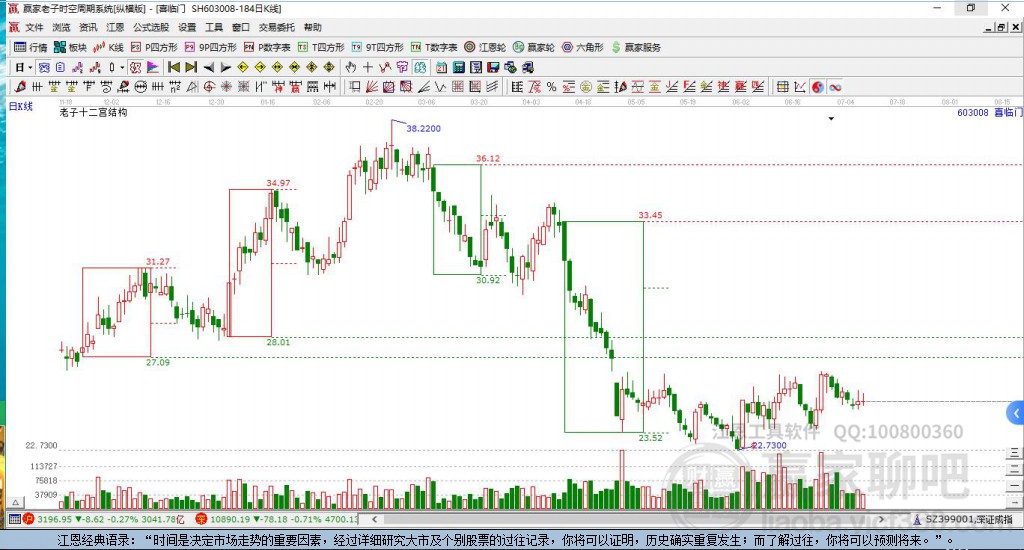Open the 浏览 menu
Viewport: 1024px width, 550px height.
(x=61, y=27)
